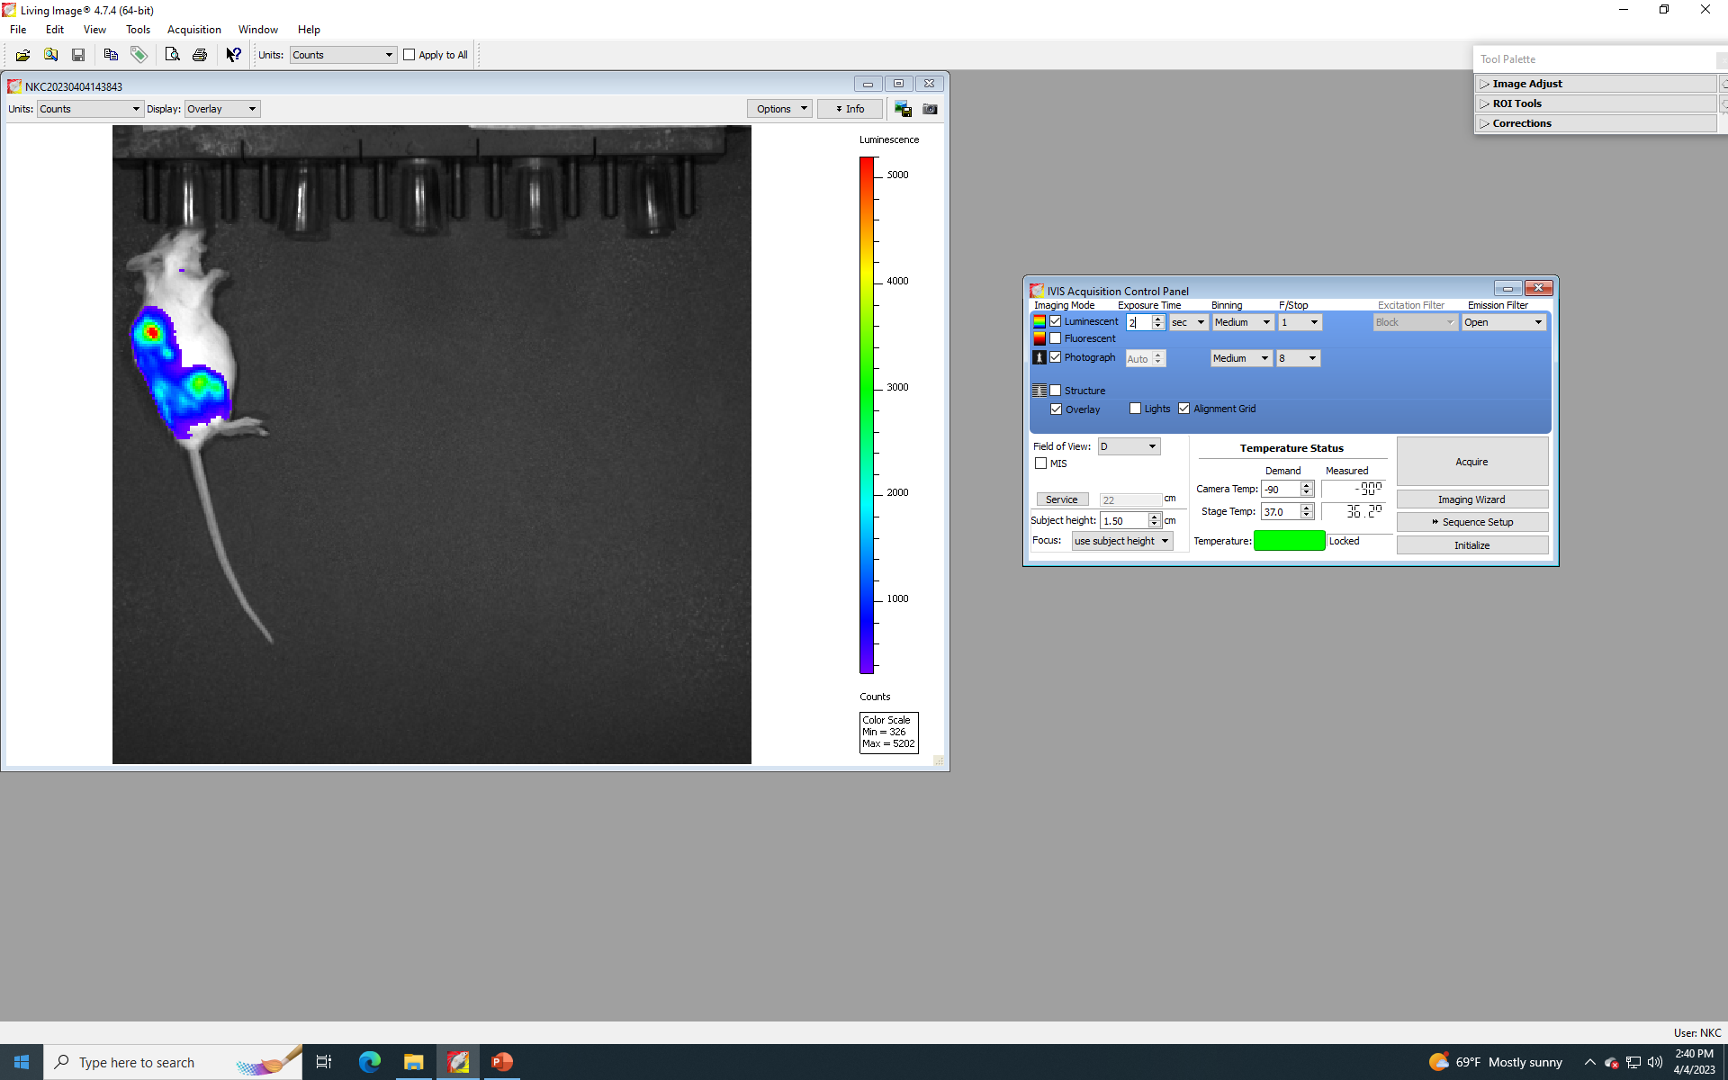Image resolution: width=1728 pixels, height=1080 pixels.
Task: Open the Acquisition menu
Action: pos(194,30)
